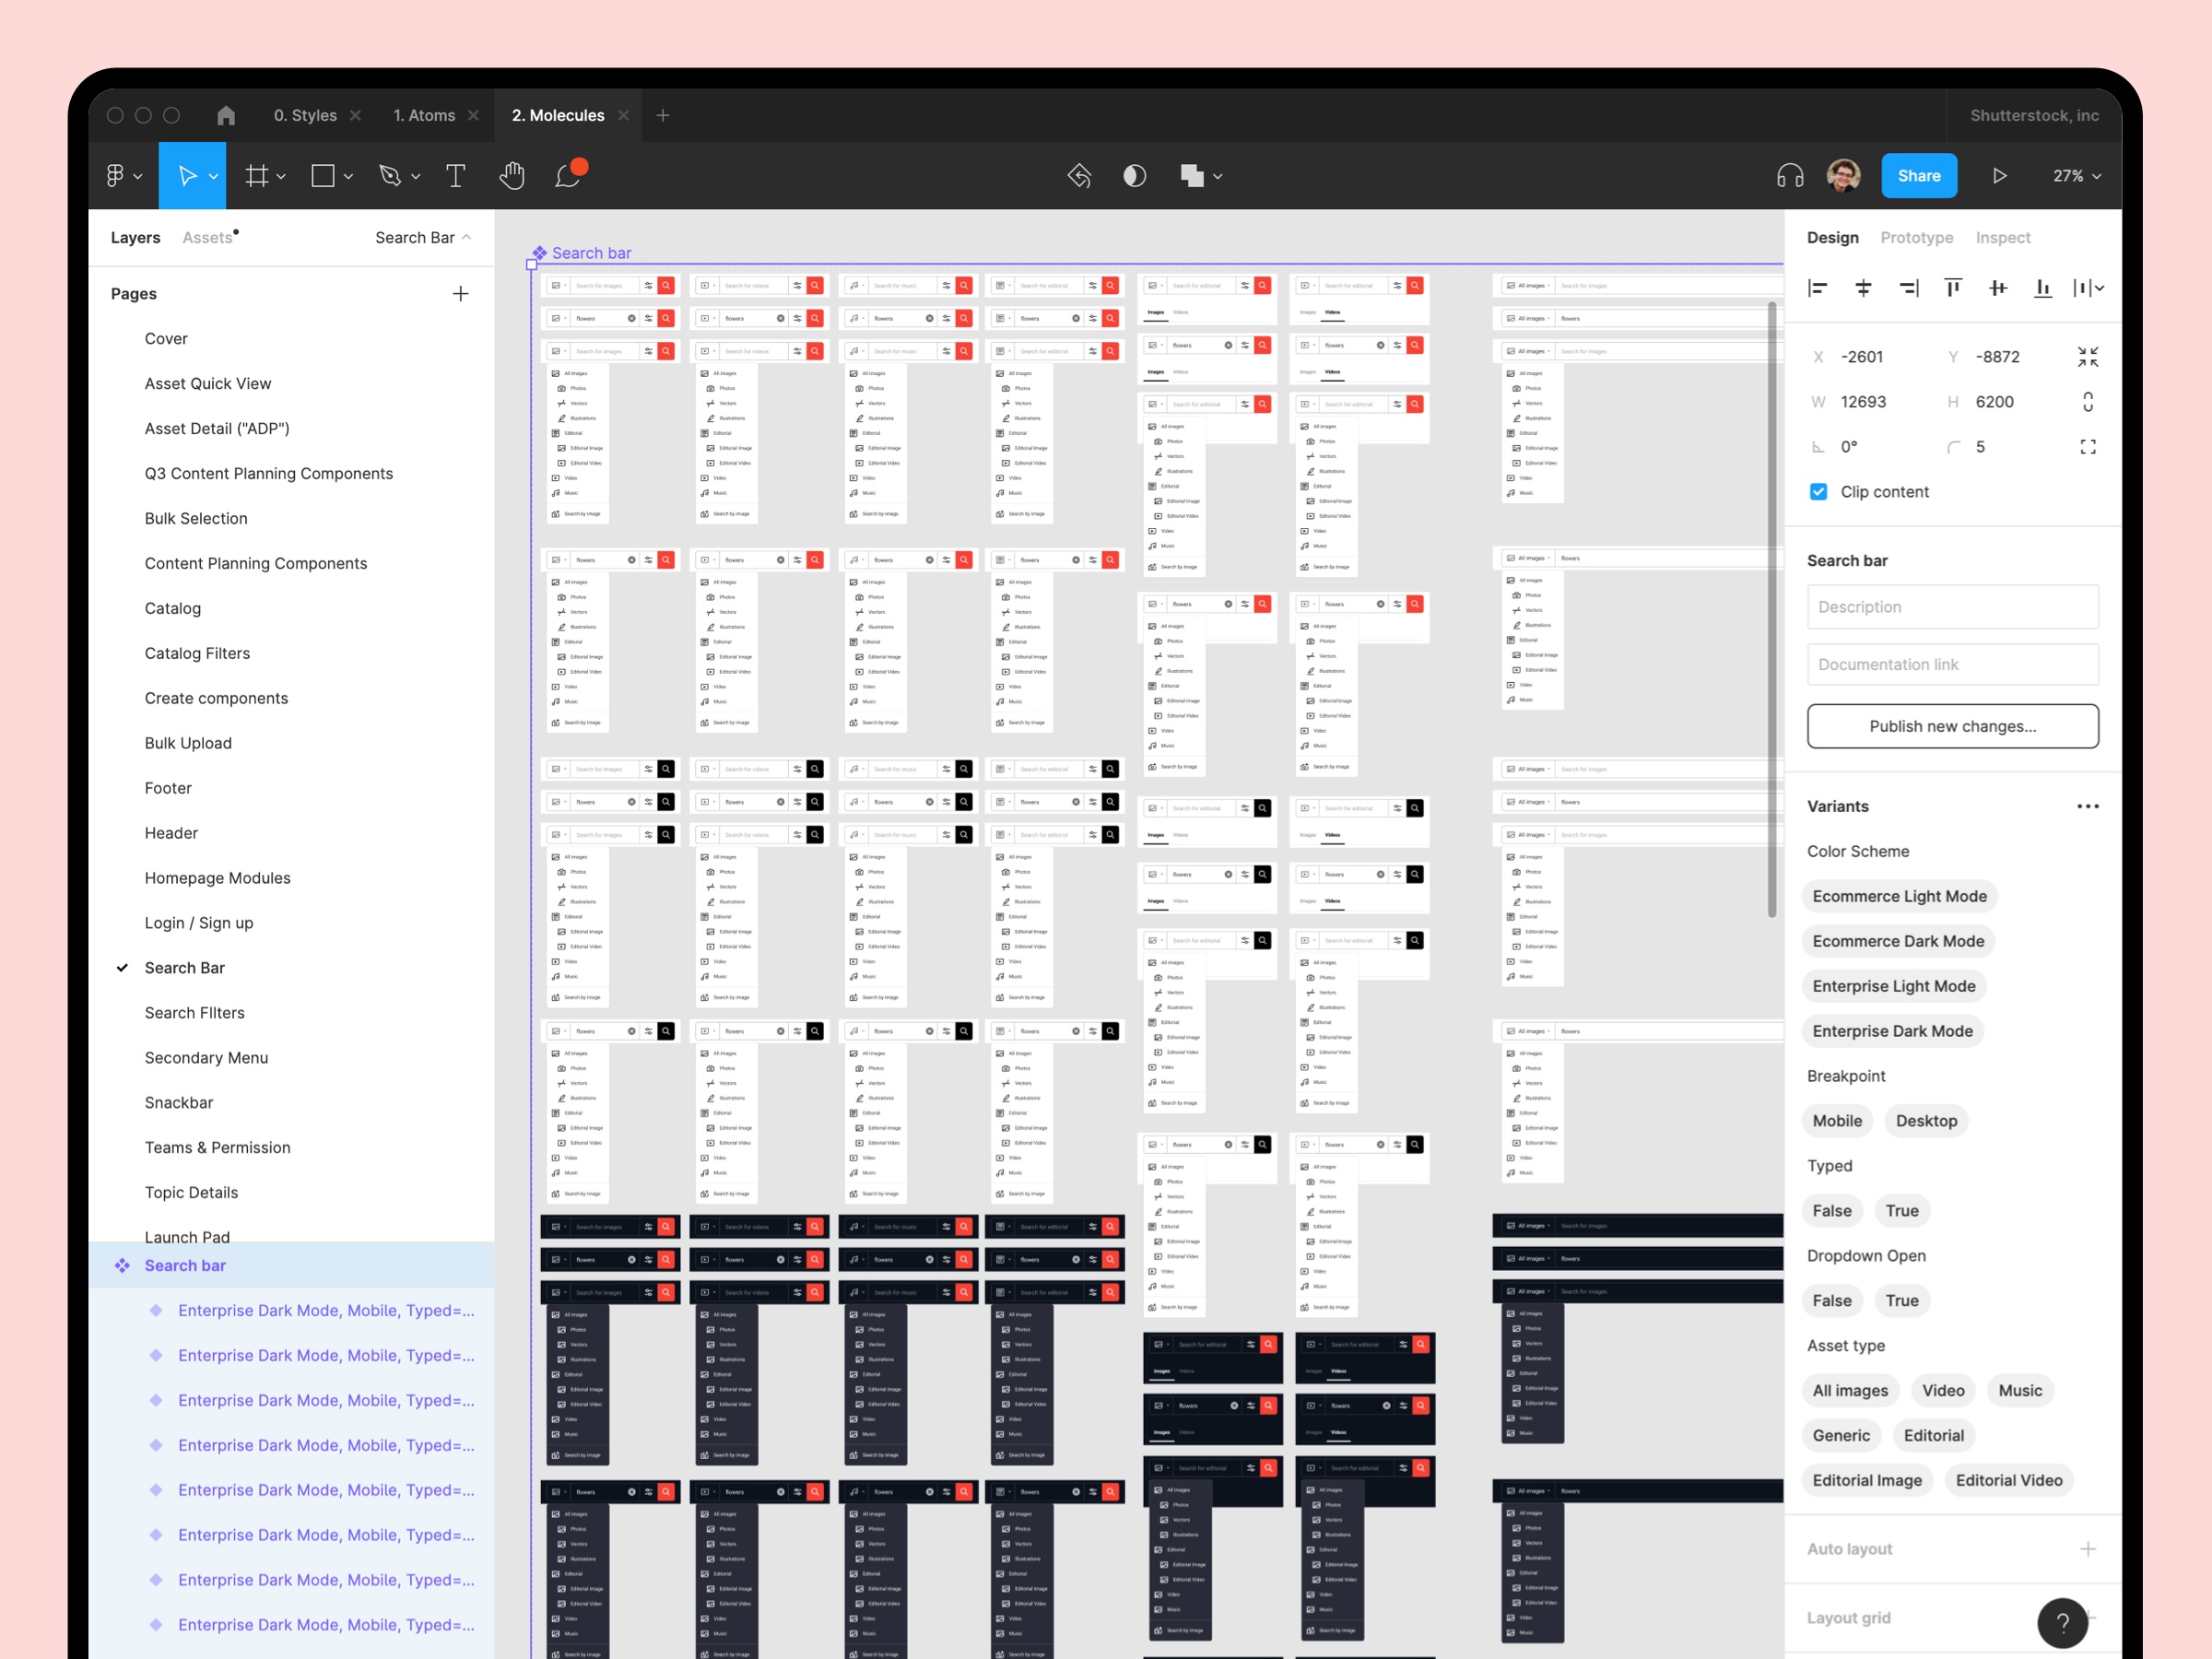Screen dimensions: 2212x1659
Task: Select the Hand tool
Action: tap(511, 176)
